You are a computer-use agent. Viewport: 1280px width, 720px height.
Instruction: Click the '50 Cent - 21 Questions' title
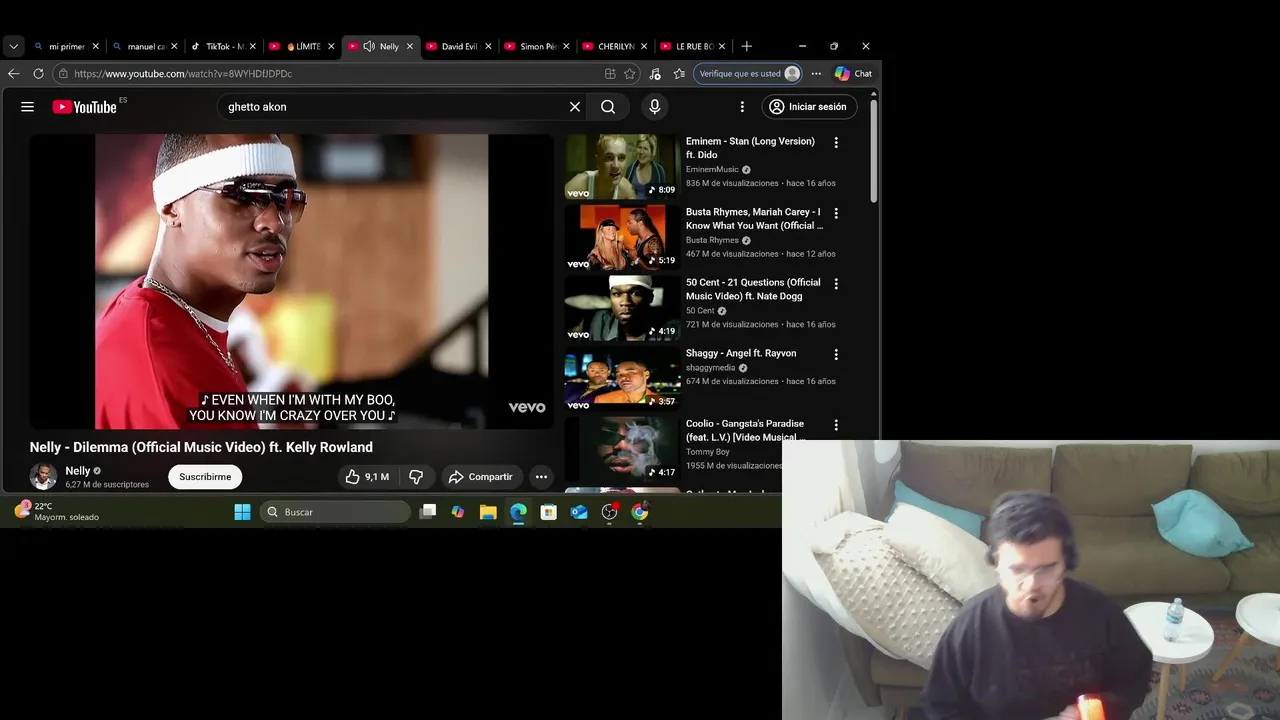pyautogui.click(x=753, y=289)
